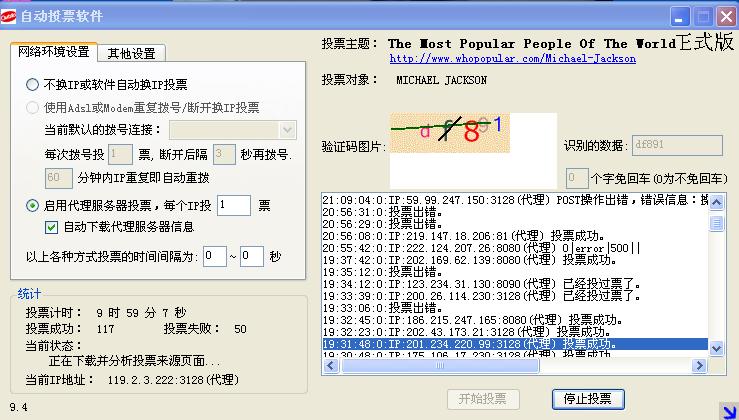739x420 pixels.
Task: Select log row 19:37:42 IP 202.169.62.139
Action: pyautogui.click(x=515, y=260)
